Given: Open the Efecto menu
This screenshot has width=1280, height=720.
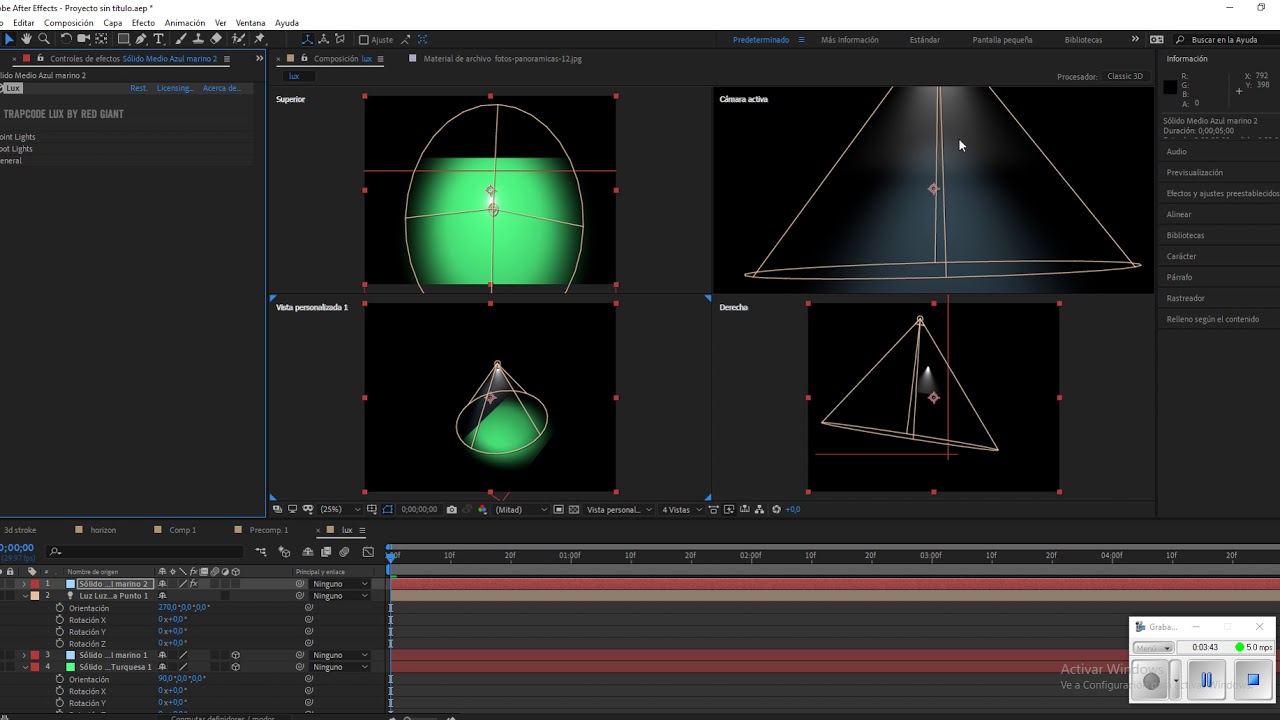Looking at the screenshot, I should [x=143, y=23].
